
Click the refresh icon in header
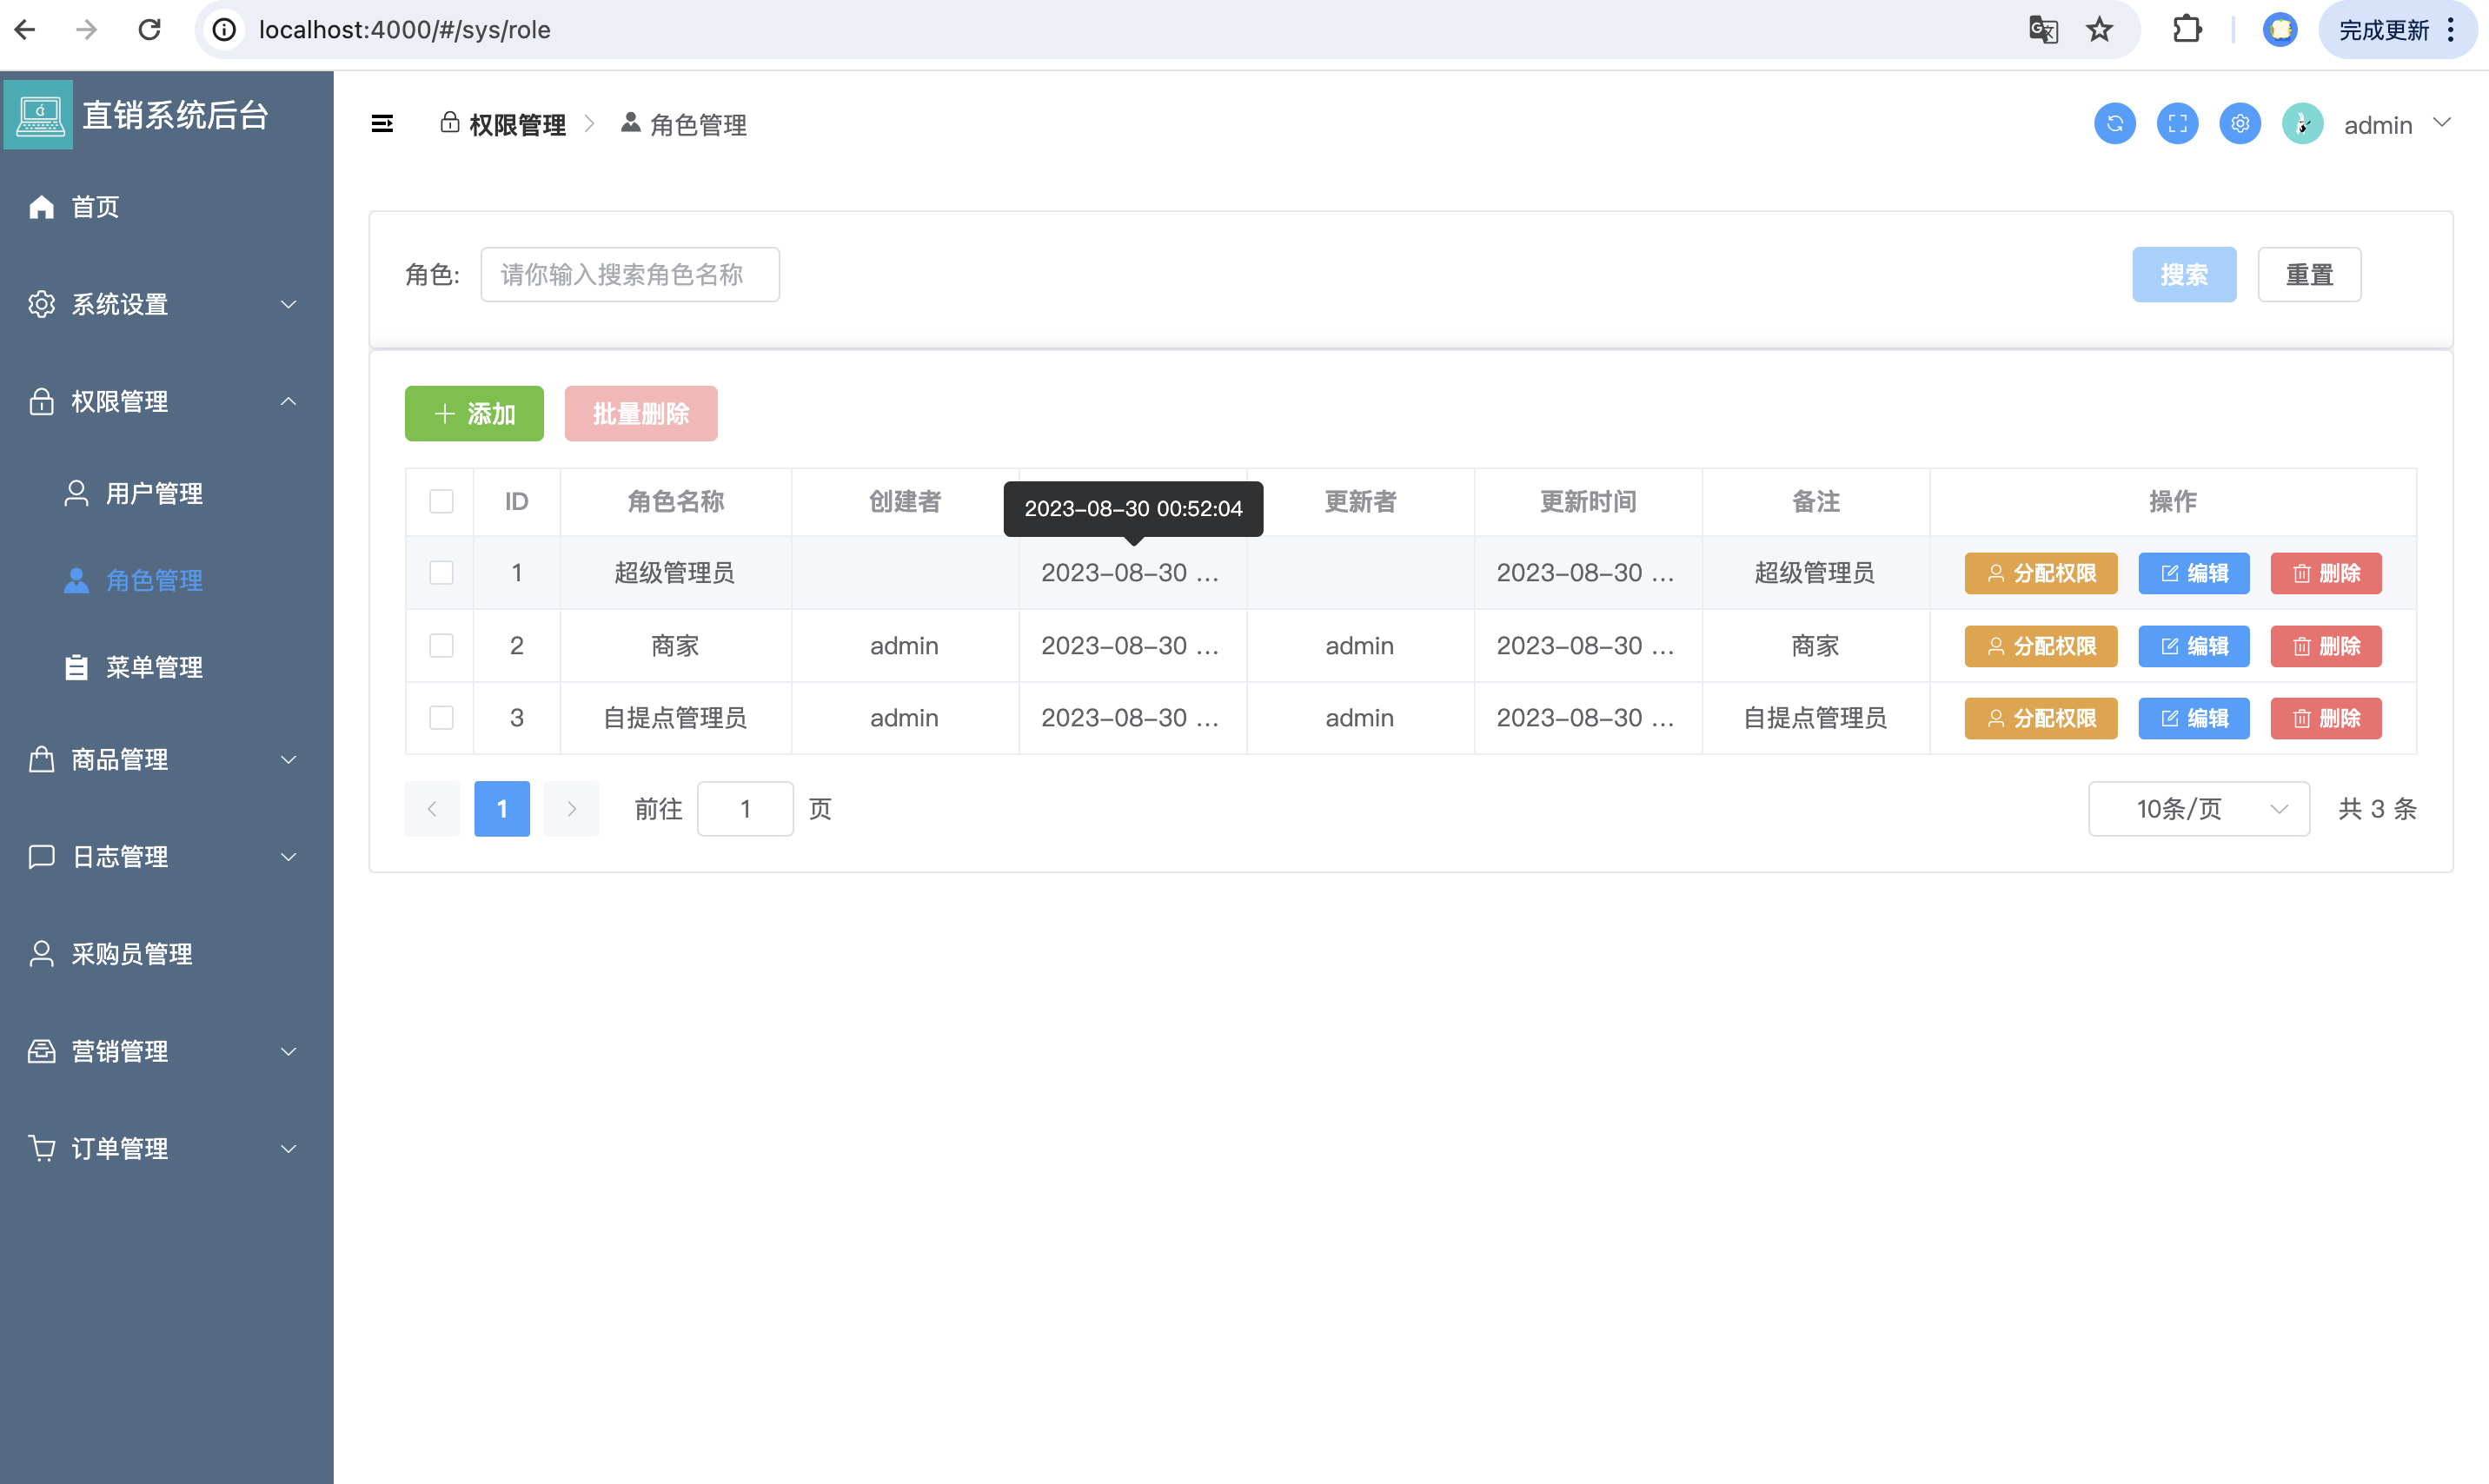click(x=2114, y=124)
